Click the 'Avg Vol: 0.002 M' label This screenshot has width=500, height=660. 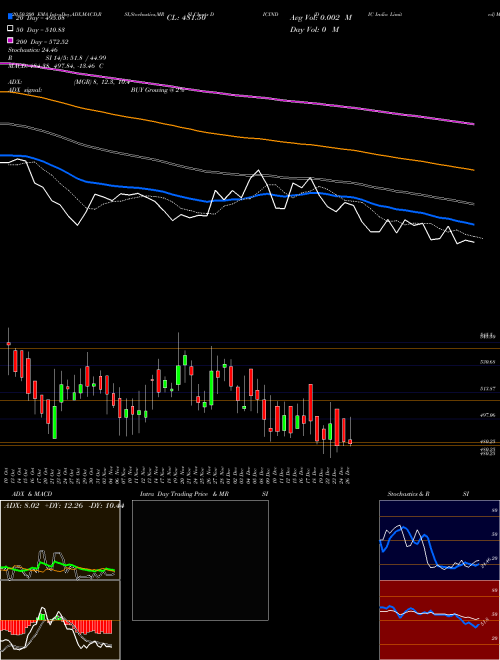321,17
